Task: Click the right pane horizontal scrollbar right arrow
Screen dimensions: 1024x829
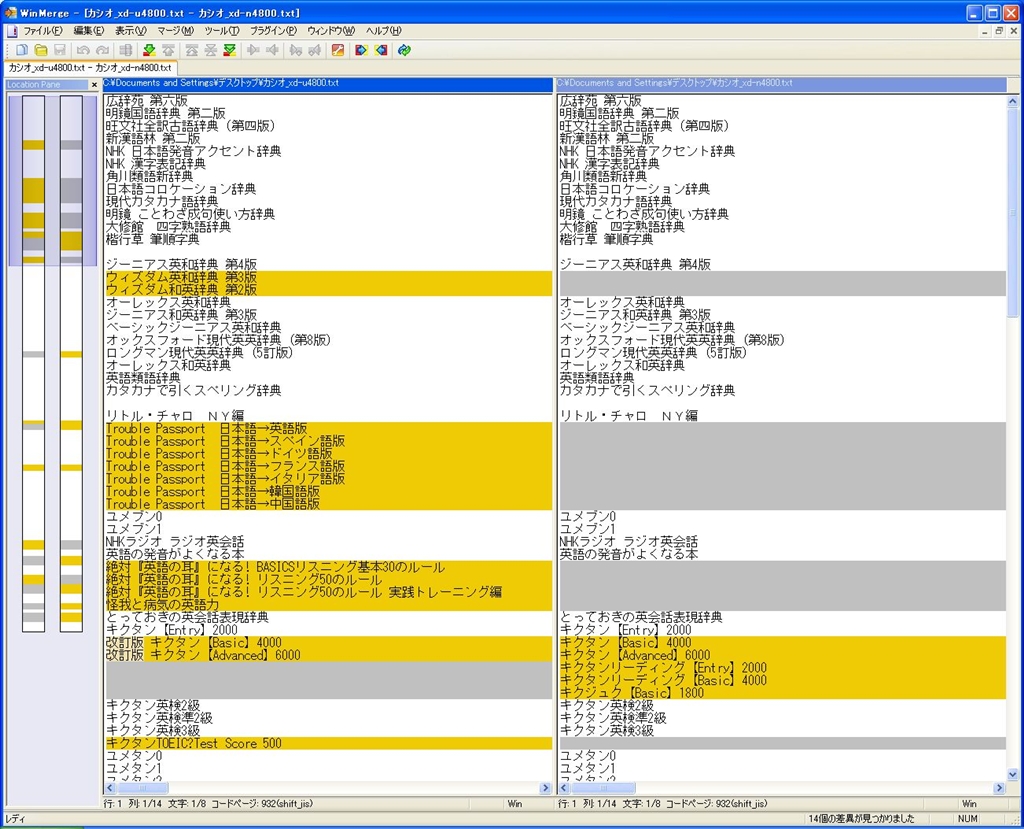Action: click(999, 788)
